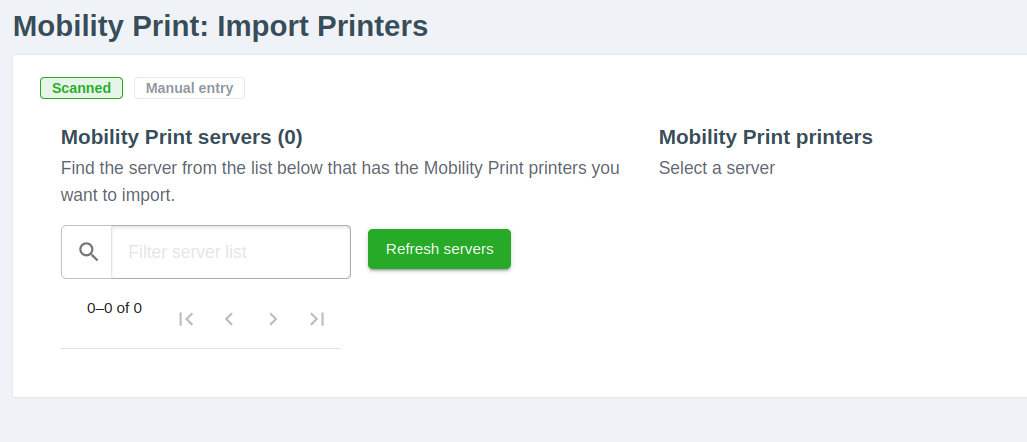Screen dimensions: 1027x442
Task: Jump to last page of servers
Action: [x=317, y=319]
